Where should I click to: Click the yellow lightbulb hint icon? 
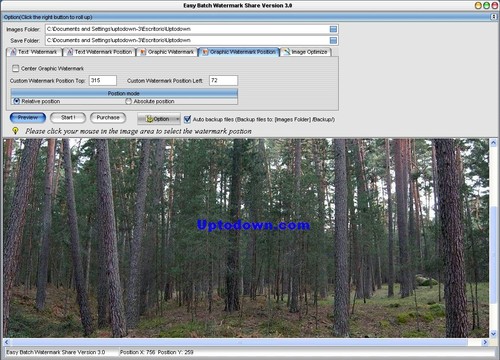(15, 131)
